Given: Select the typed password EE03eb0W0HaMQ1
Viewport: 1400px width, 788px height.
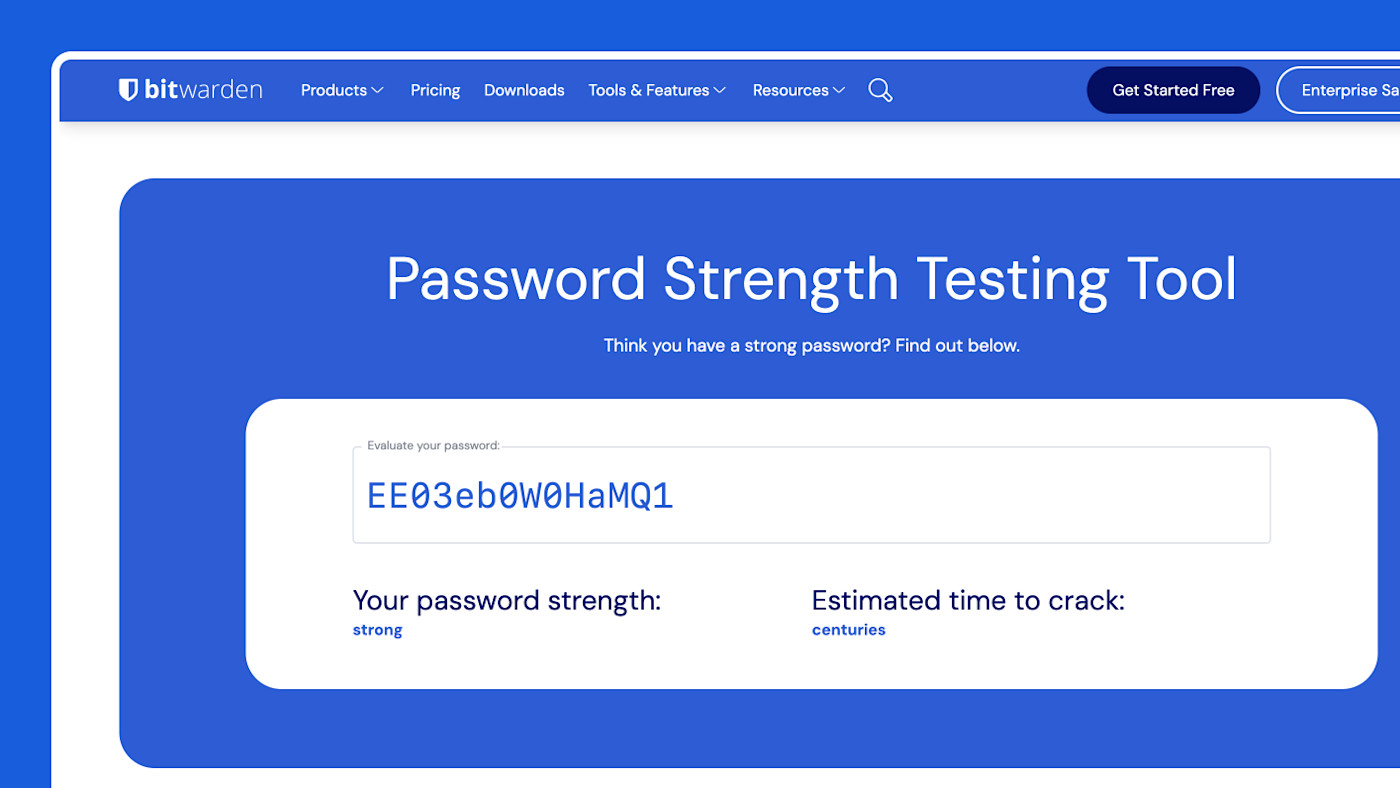Looking at the screenshot, I should point(520,494).
